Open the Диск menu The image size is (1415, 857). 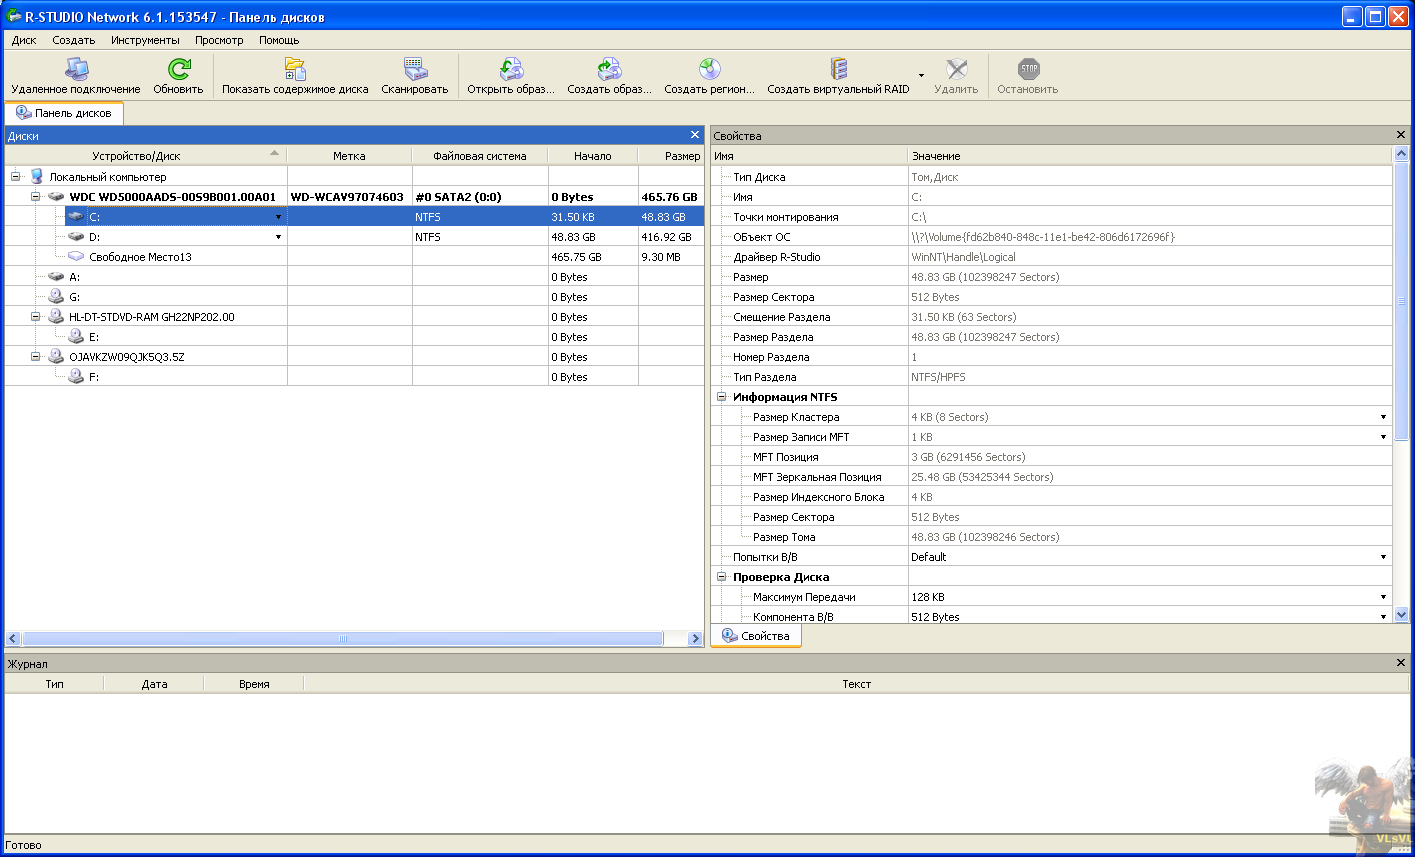pos(24,40)
